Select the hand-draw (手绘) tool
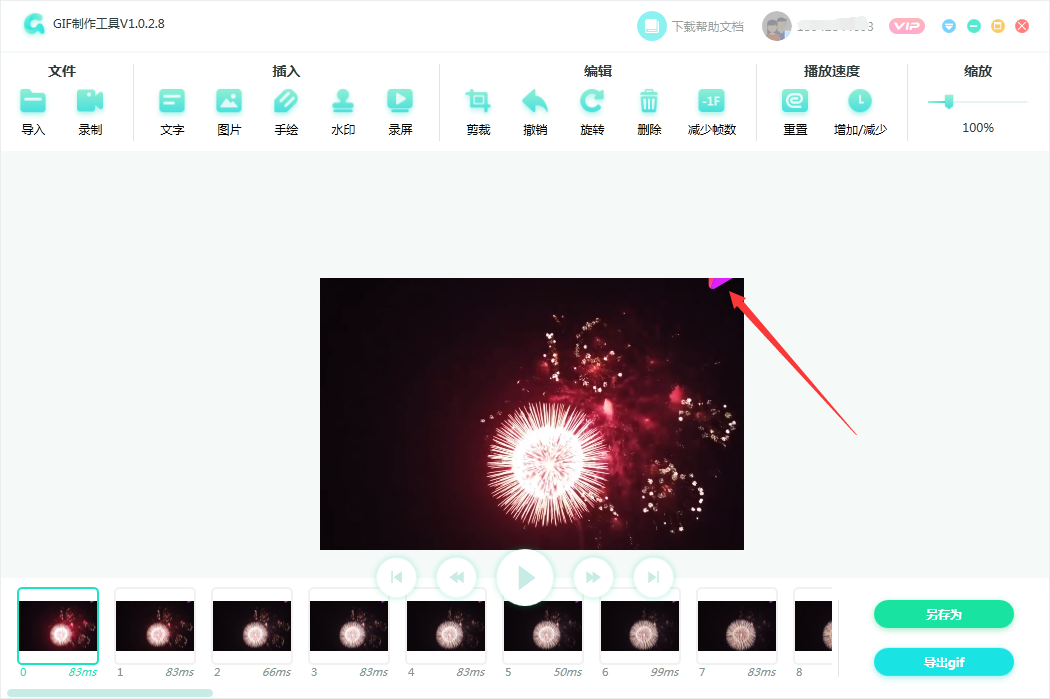This screenshot has width=1050, height=699. (286, 102)
